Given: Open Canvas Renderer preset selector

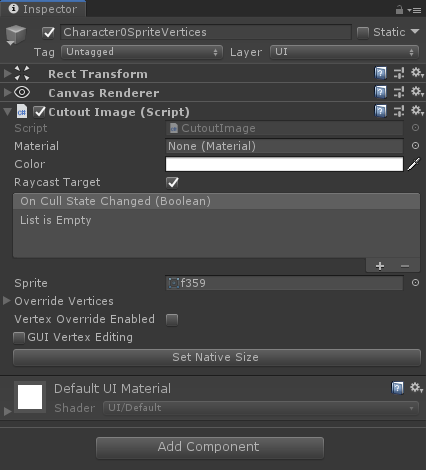Looking at the screenshot, I should [x=399, y=92].
